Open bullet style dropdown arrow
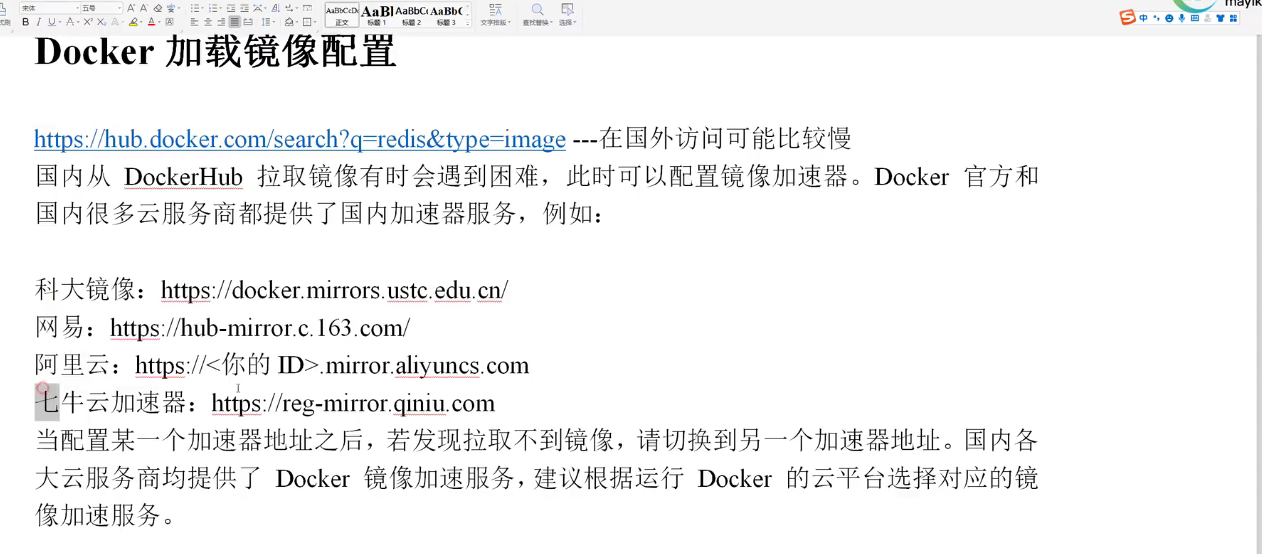This screenshot has width=1262, height=554. pyautogui.click(x=202, y=8)
